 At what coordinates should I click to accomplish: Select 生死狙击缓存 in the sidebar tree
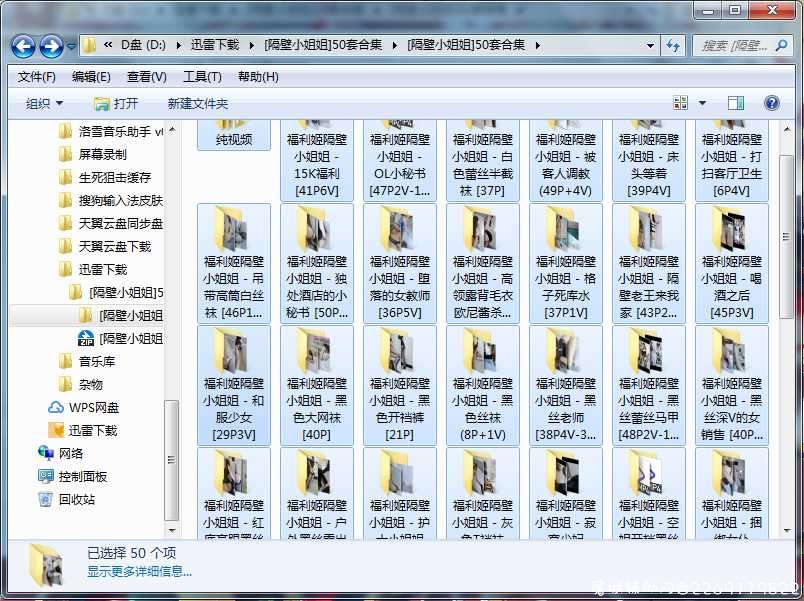[x=105, y=178]
